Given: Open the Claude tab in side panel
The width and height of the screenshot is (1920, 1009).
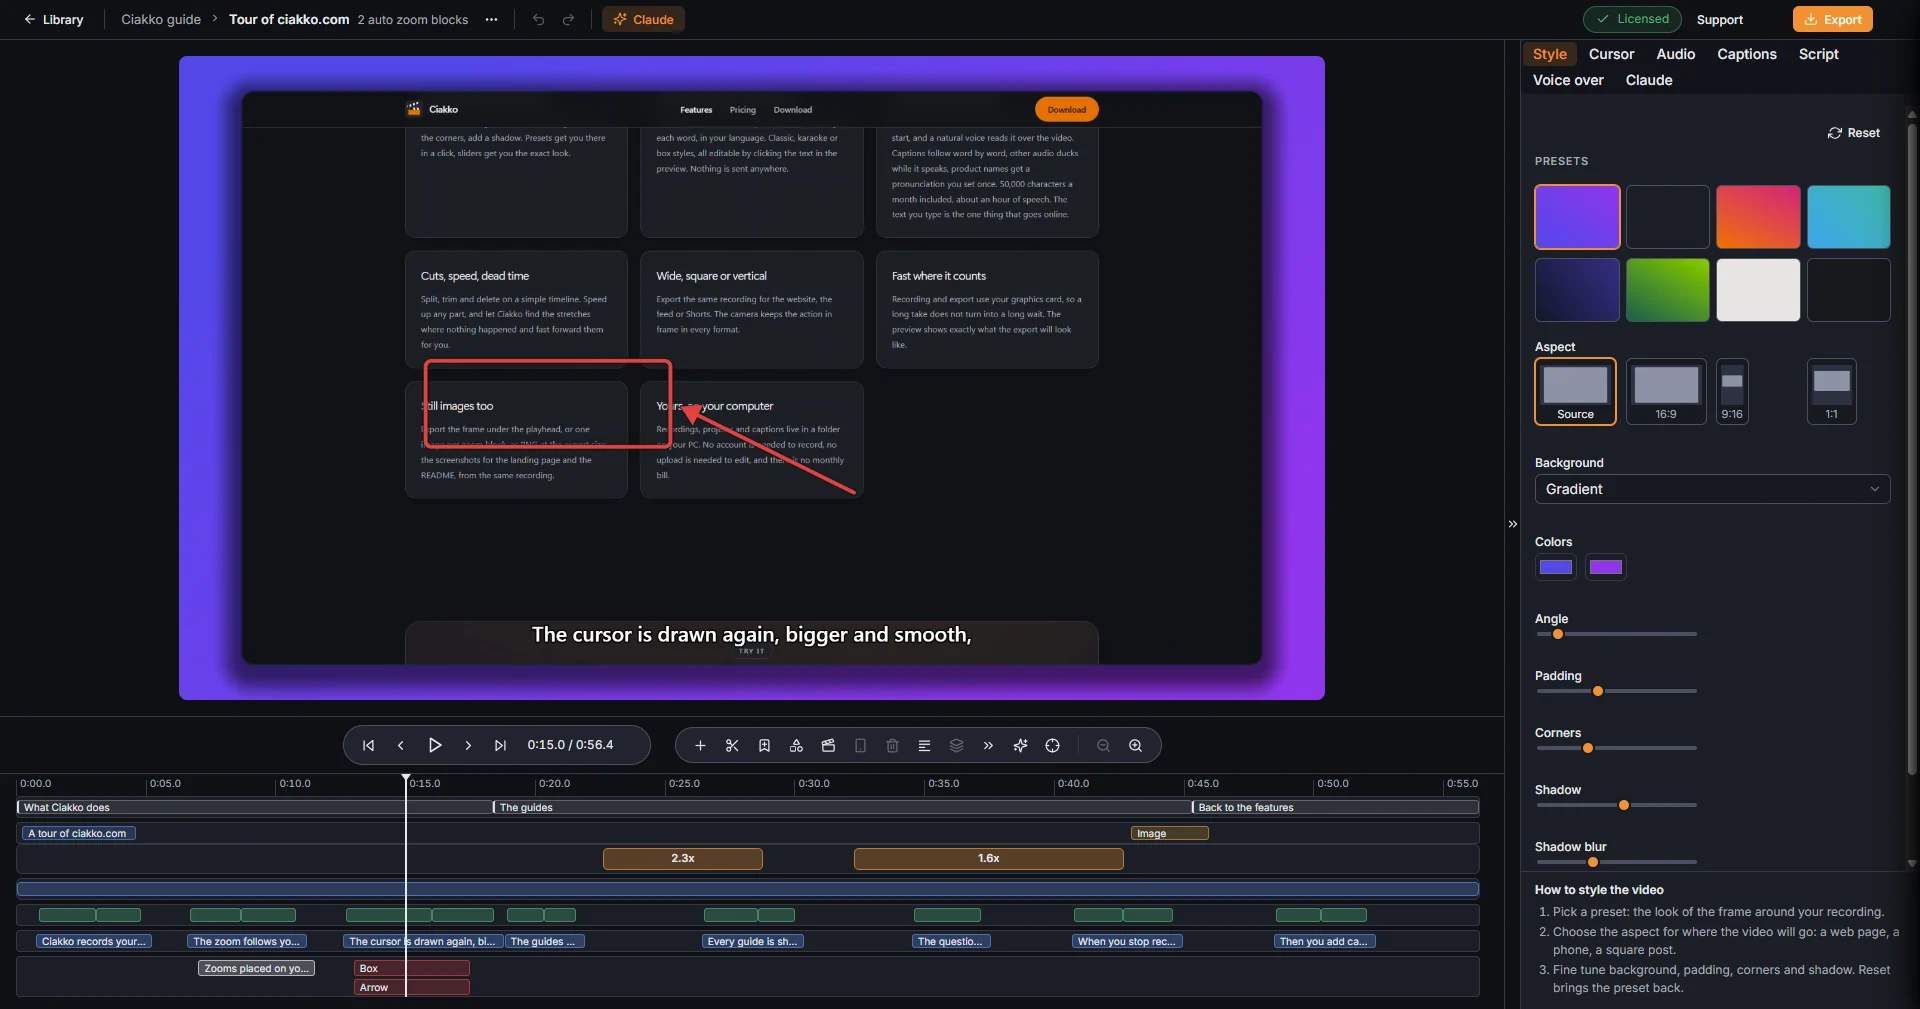Looking at the screenshot, I should (1648, 80).
